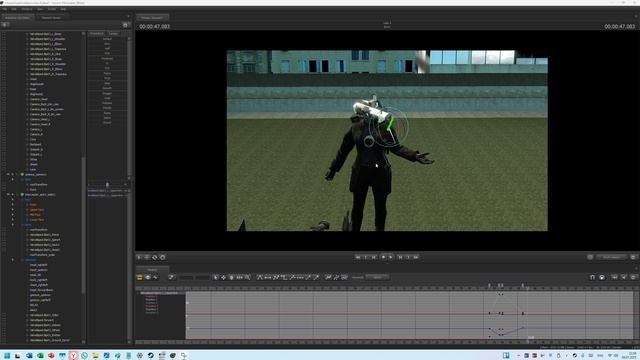Open the dropdown in graph editor toolbar
Image resolution: width=640 pixels, height=360 pixels.
[x=377, y=278]
